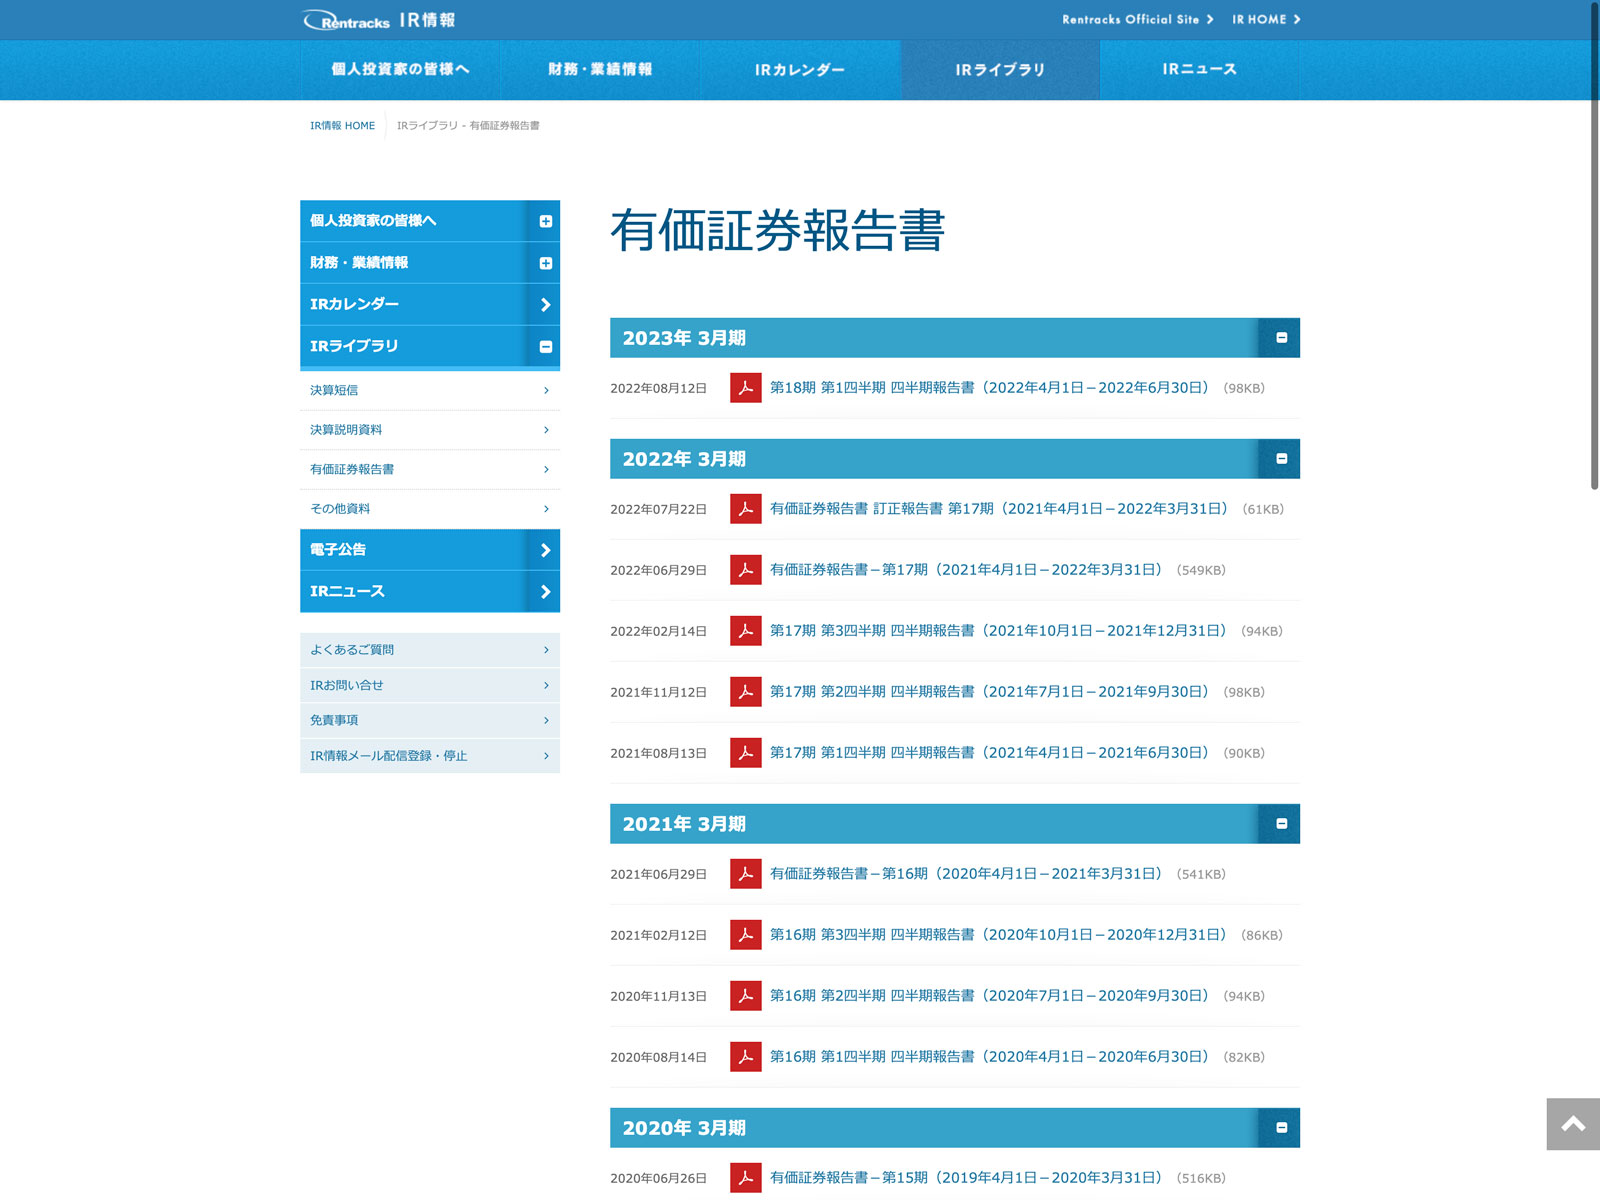Collapse the 2023年 3月期 section

point(1281,338)
